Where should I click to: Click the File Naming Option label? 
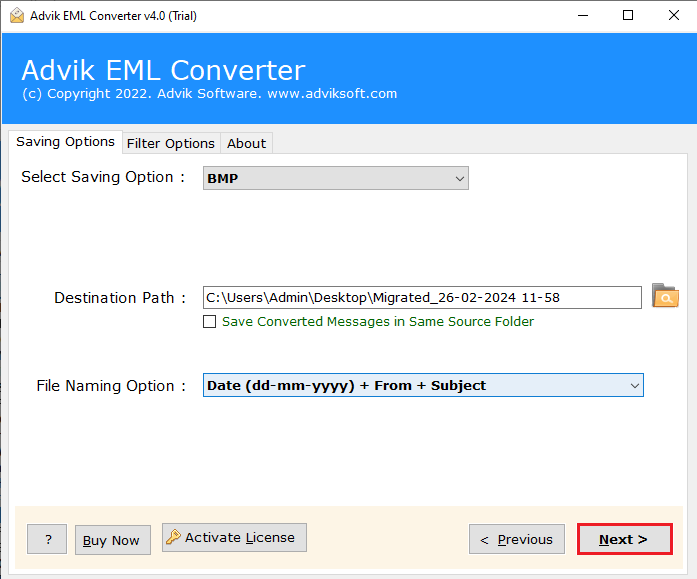pos(111,386)
